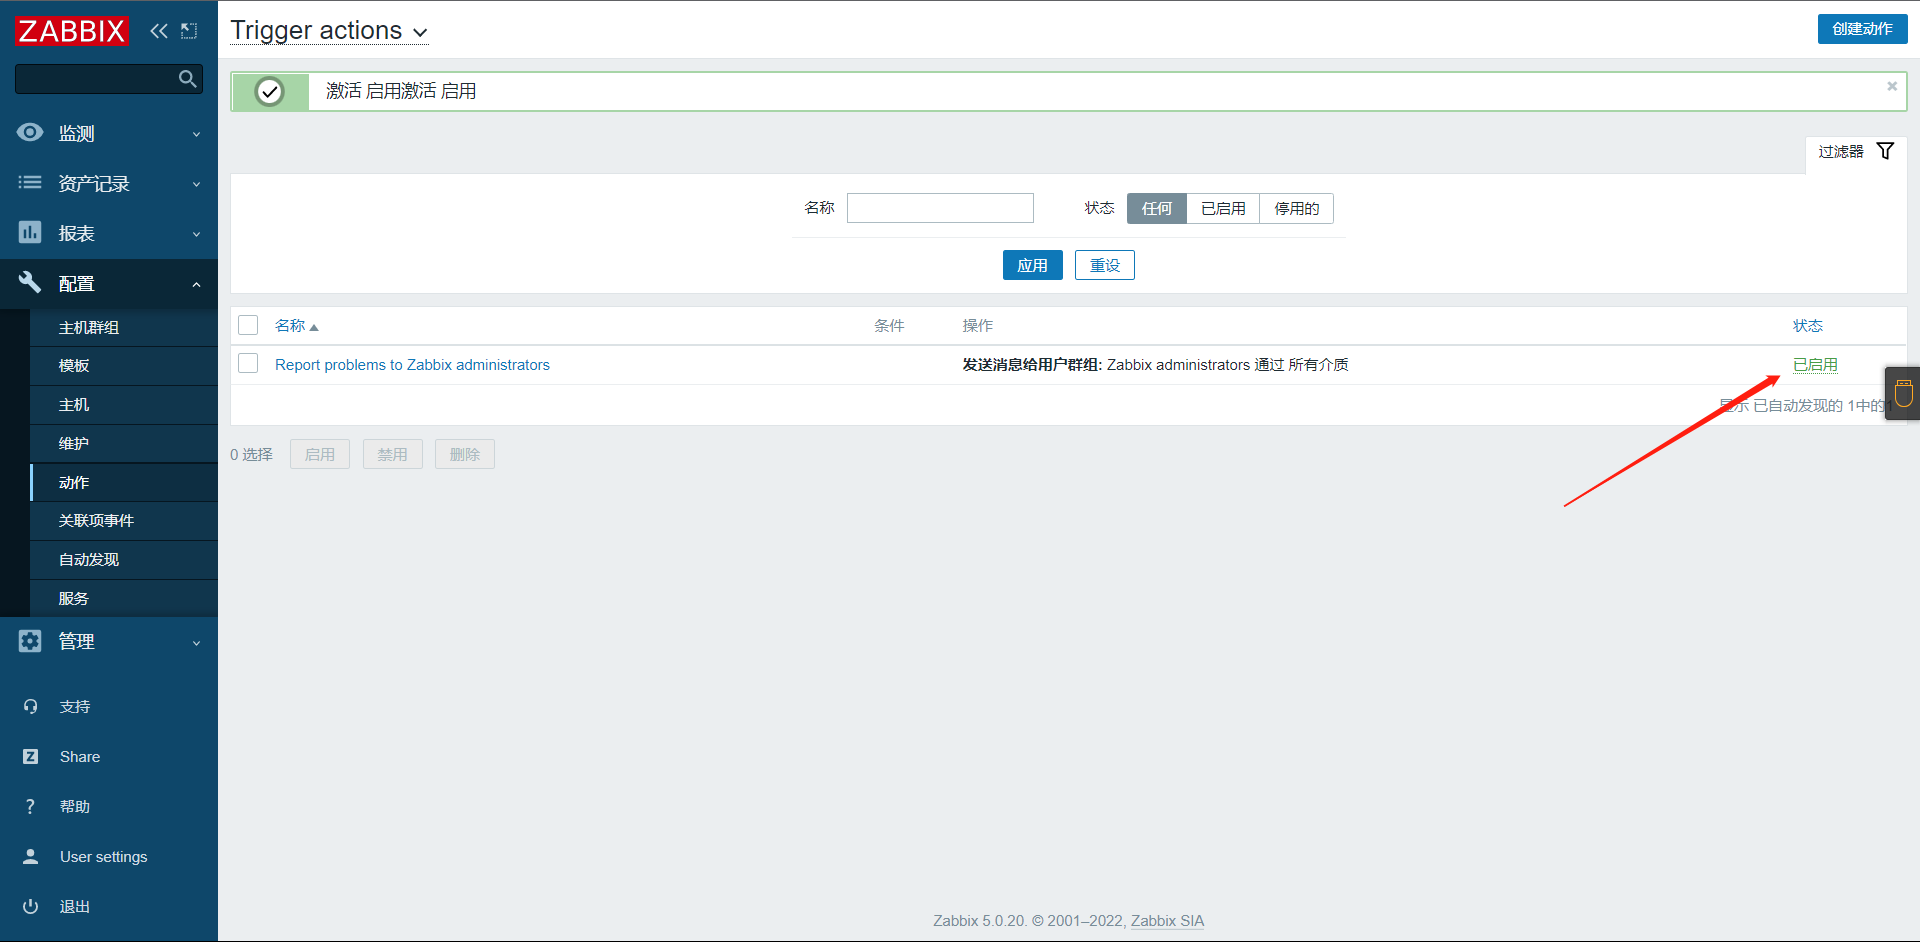Open Report problems to Zabbix administrators link
The height and width of the screenshot is (942, 1920).
coord(412,365)
